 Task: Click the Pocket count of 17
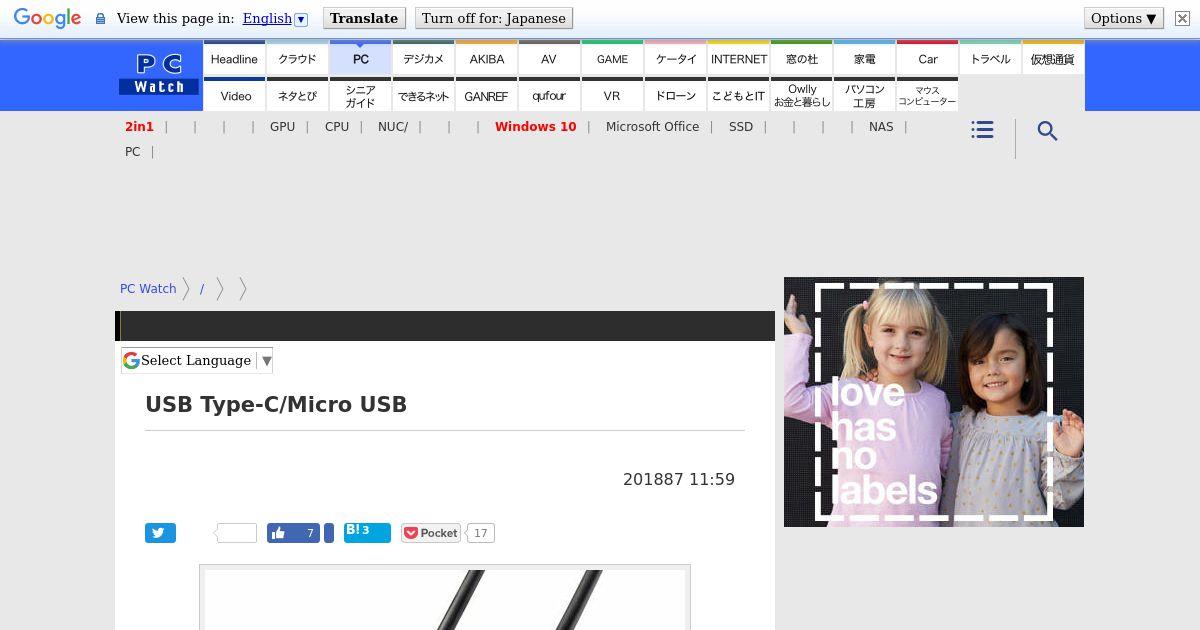pyautogui.click(x=481, y=533)
